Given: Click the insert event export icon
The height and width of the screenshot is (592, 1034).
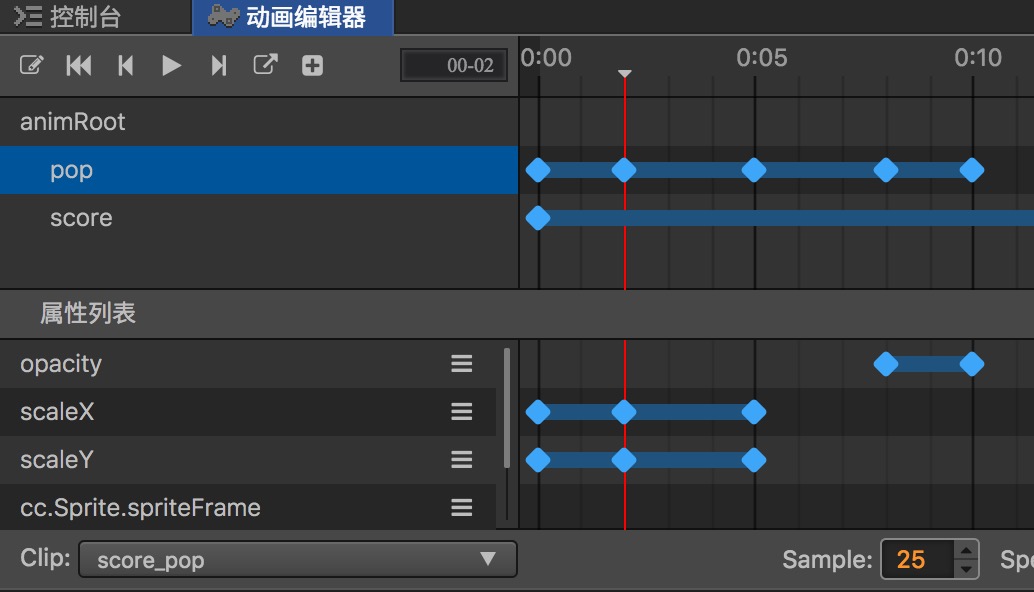Looking at the screenshot, I should pos(266,65).
